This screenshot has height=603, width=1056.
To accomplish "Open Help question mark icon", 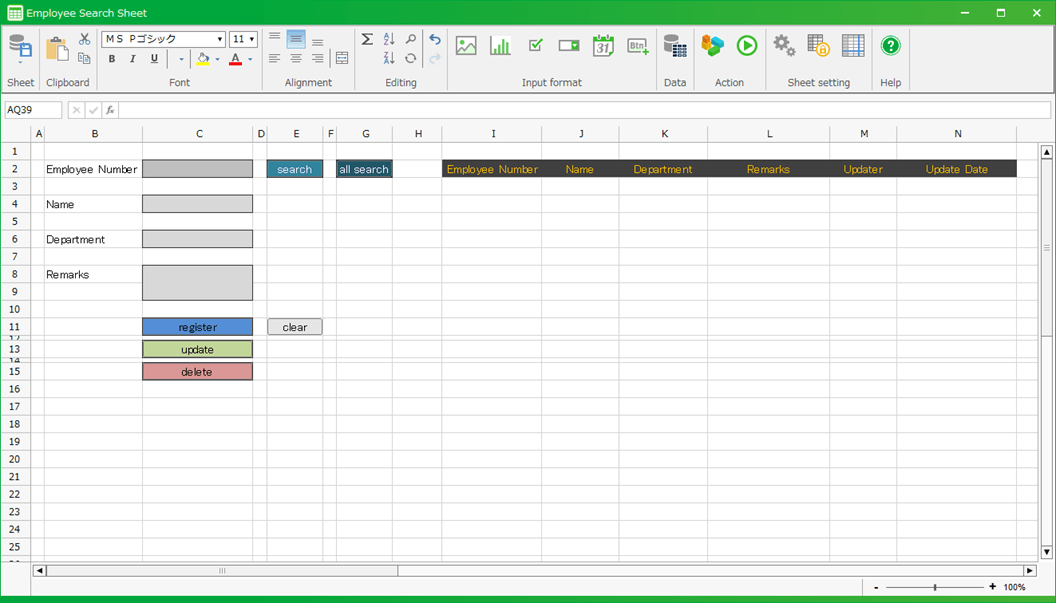I will click(x=890, y=46).
